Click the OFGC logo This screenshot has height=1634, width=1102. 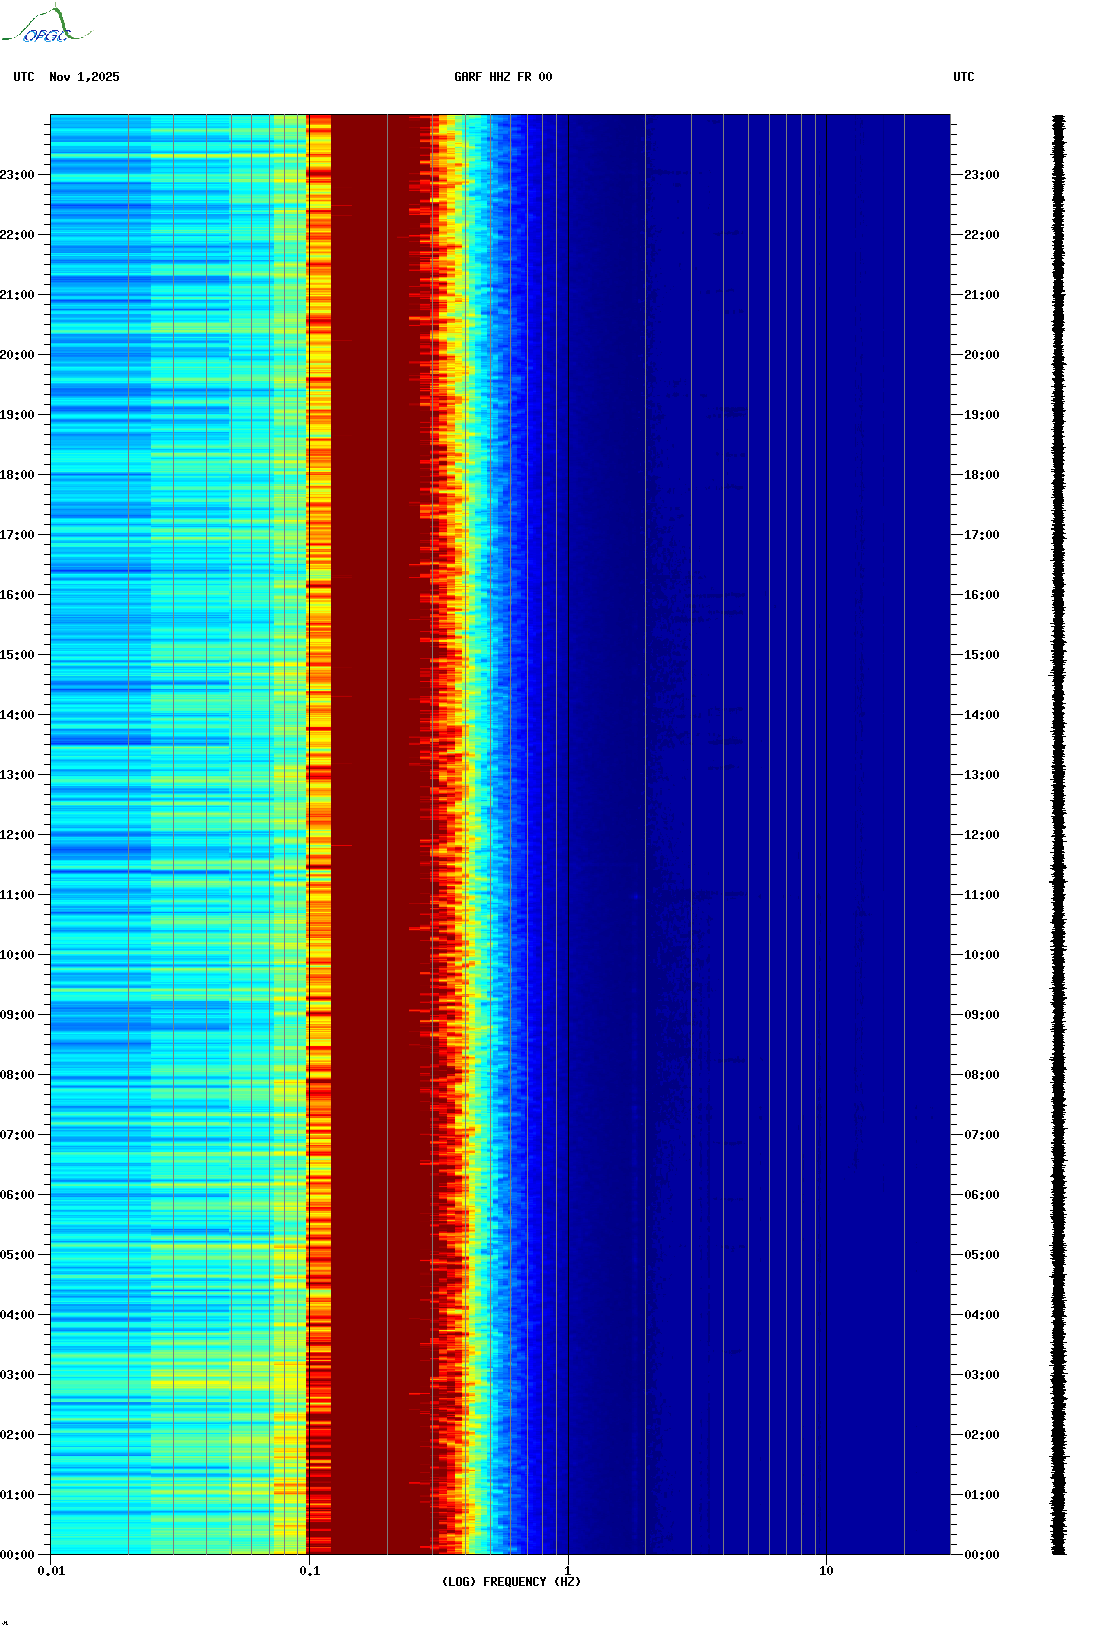pyautogui.click(x=46, y=25)
